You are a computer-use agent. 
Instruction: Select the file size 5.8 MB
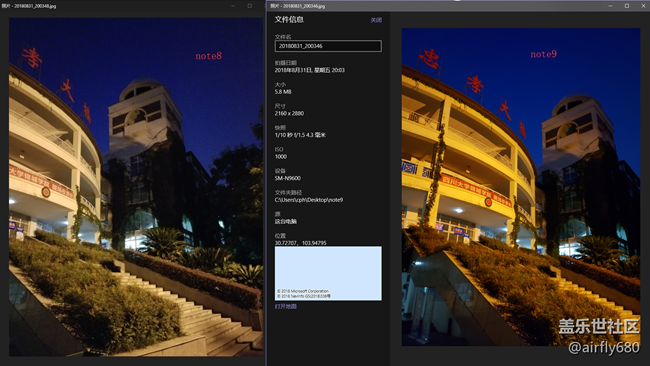[283, 92]
